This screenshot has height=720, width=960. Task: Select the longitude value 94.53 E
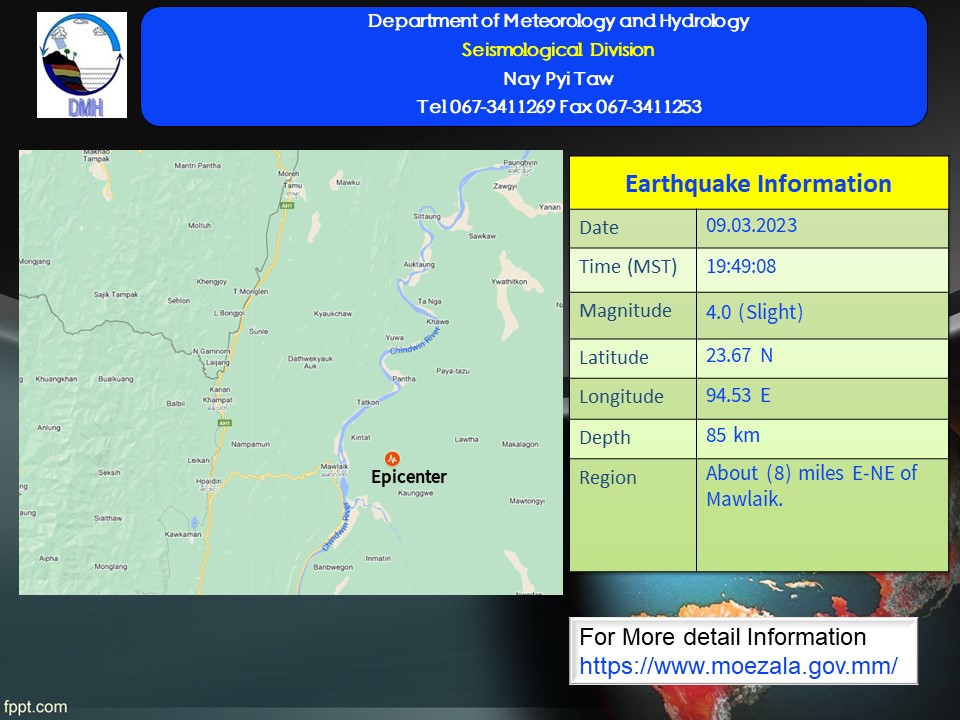(738, 395)
